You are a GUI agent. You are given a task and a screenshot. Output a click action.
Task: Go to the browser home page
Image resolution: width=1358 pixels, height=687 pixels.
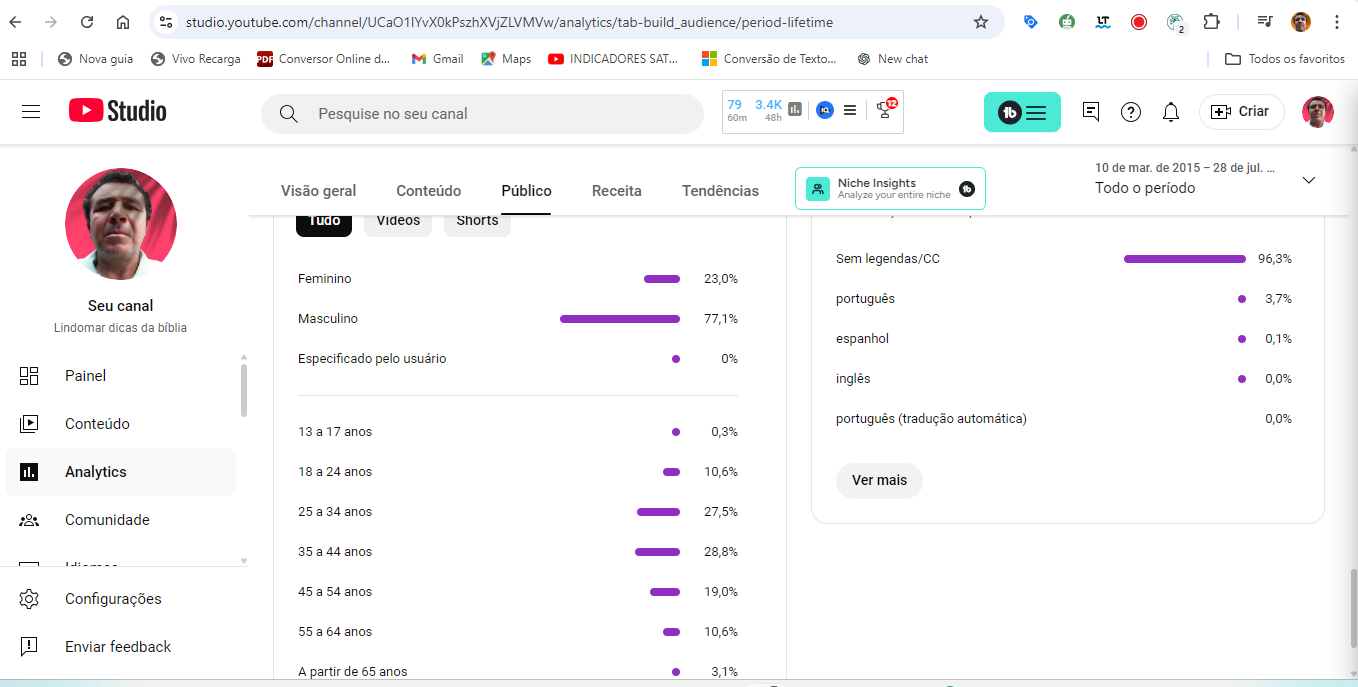[123, 22]
